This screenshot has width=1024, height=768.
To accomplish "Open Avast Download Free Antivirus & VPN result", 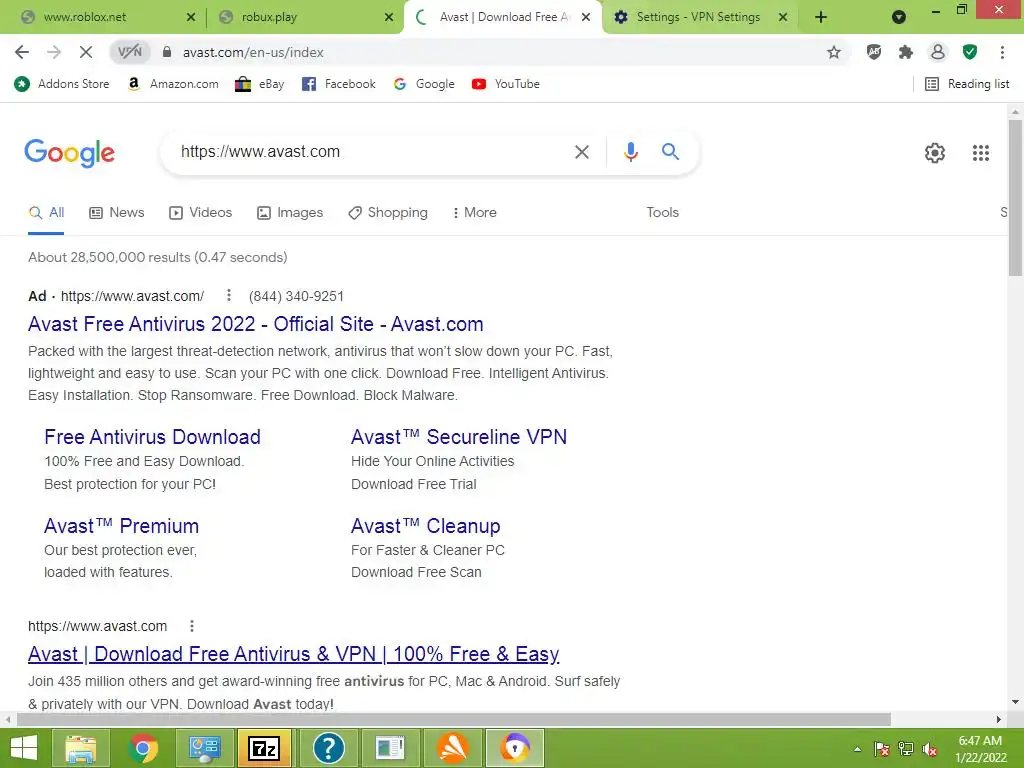I will point(293,654).
